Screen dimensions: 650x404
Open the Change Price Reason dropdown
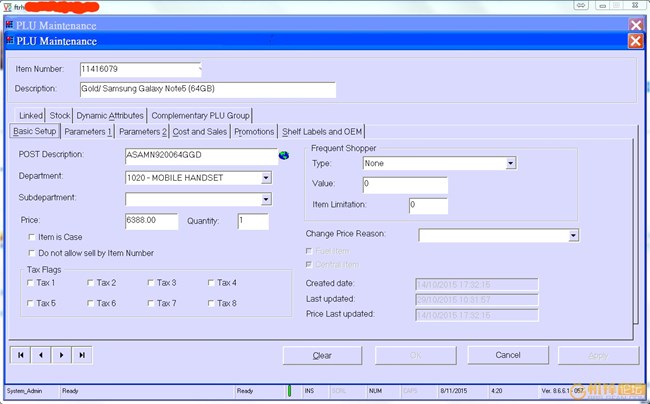tap(573, 235)
